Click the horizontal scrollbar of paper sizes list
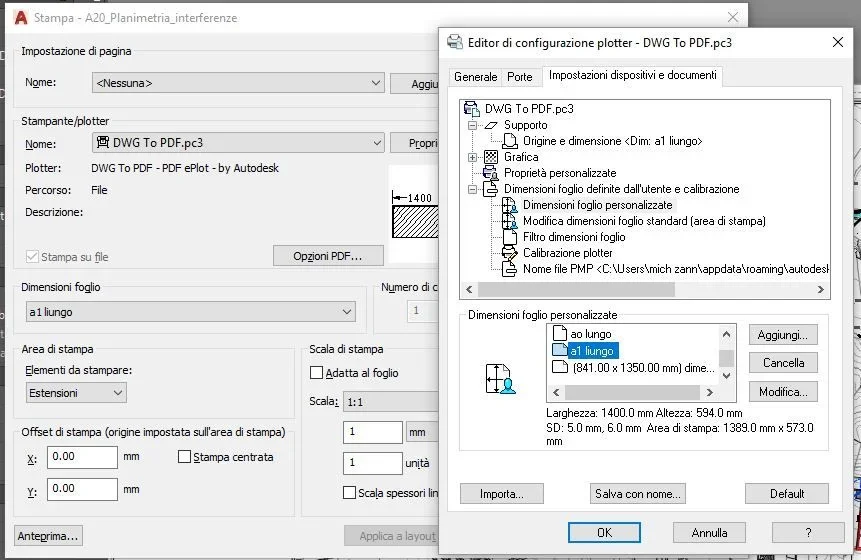861x560 pixels. (x=632, y=392)
